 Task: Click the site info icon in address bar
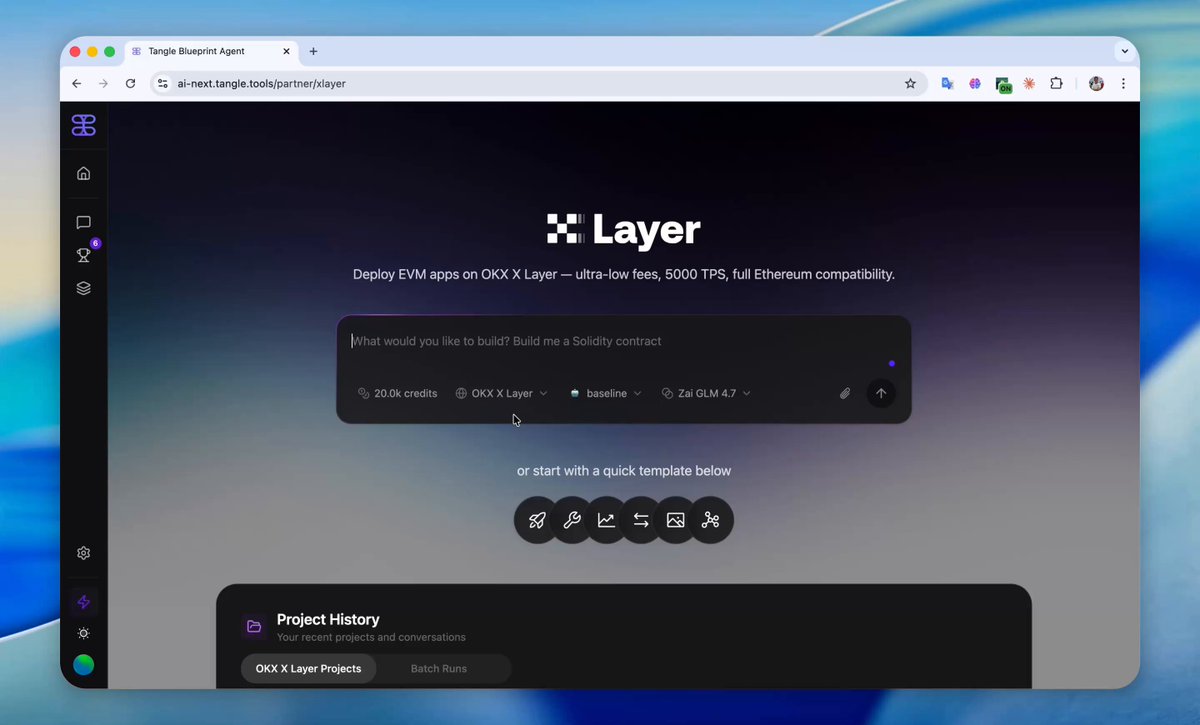click(163, 84)
